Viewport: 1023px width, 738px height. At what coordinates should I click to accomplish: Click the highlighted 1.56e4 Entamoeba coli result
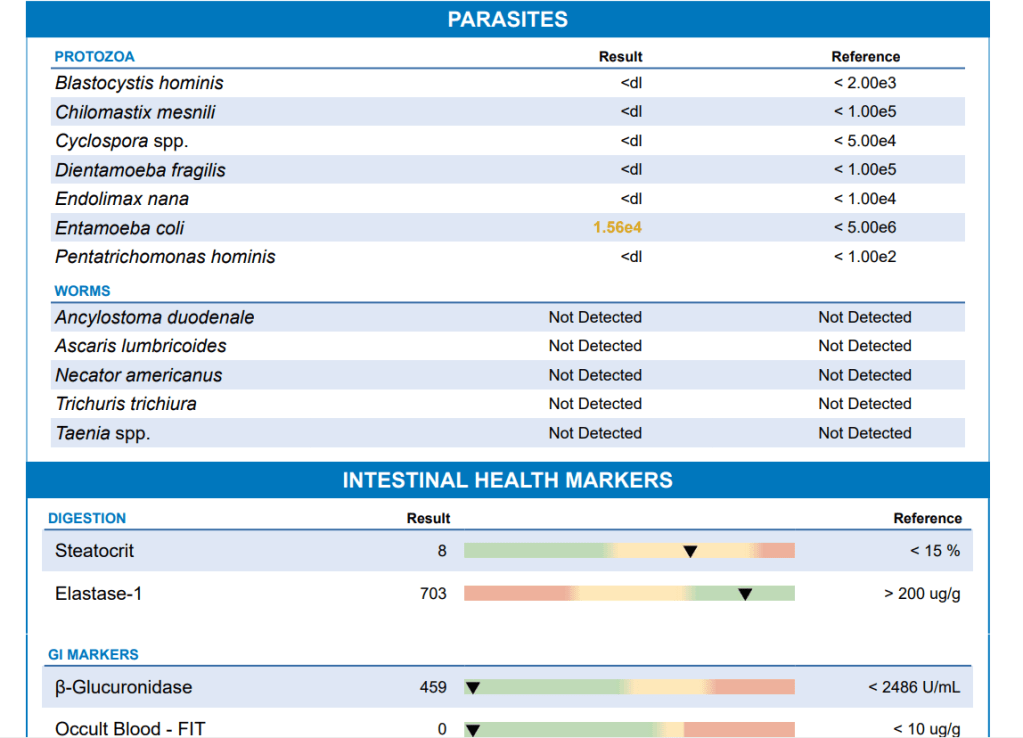pos(617,228)
